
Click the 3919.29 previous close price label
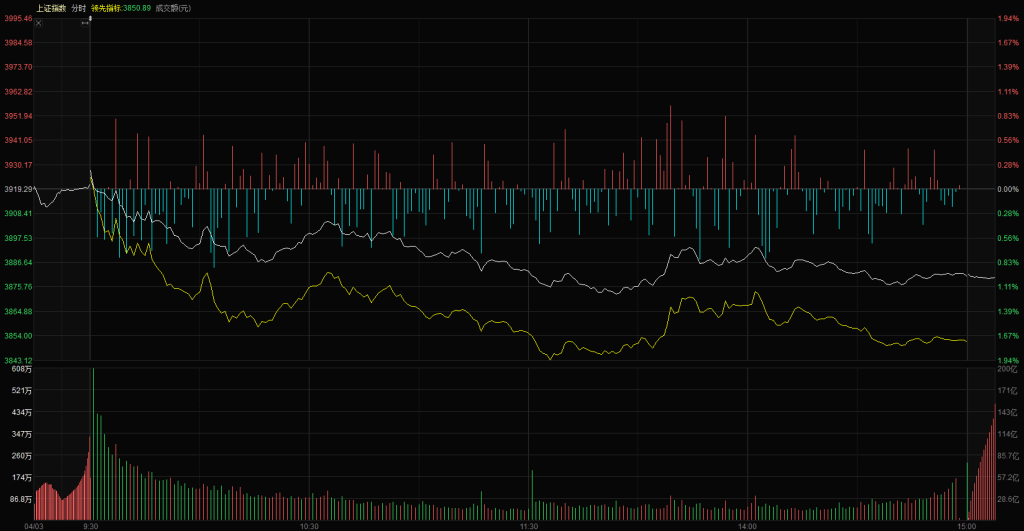[x=19, y=189]
